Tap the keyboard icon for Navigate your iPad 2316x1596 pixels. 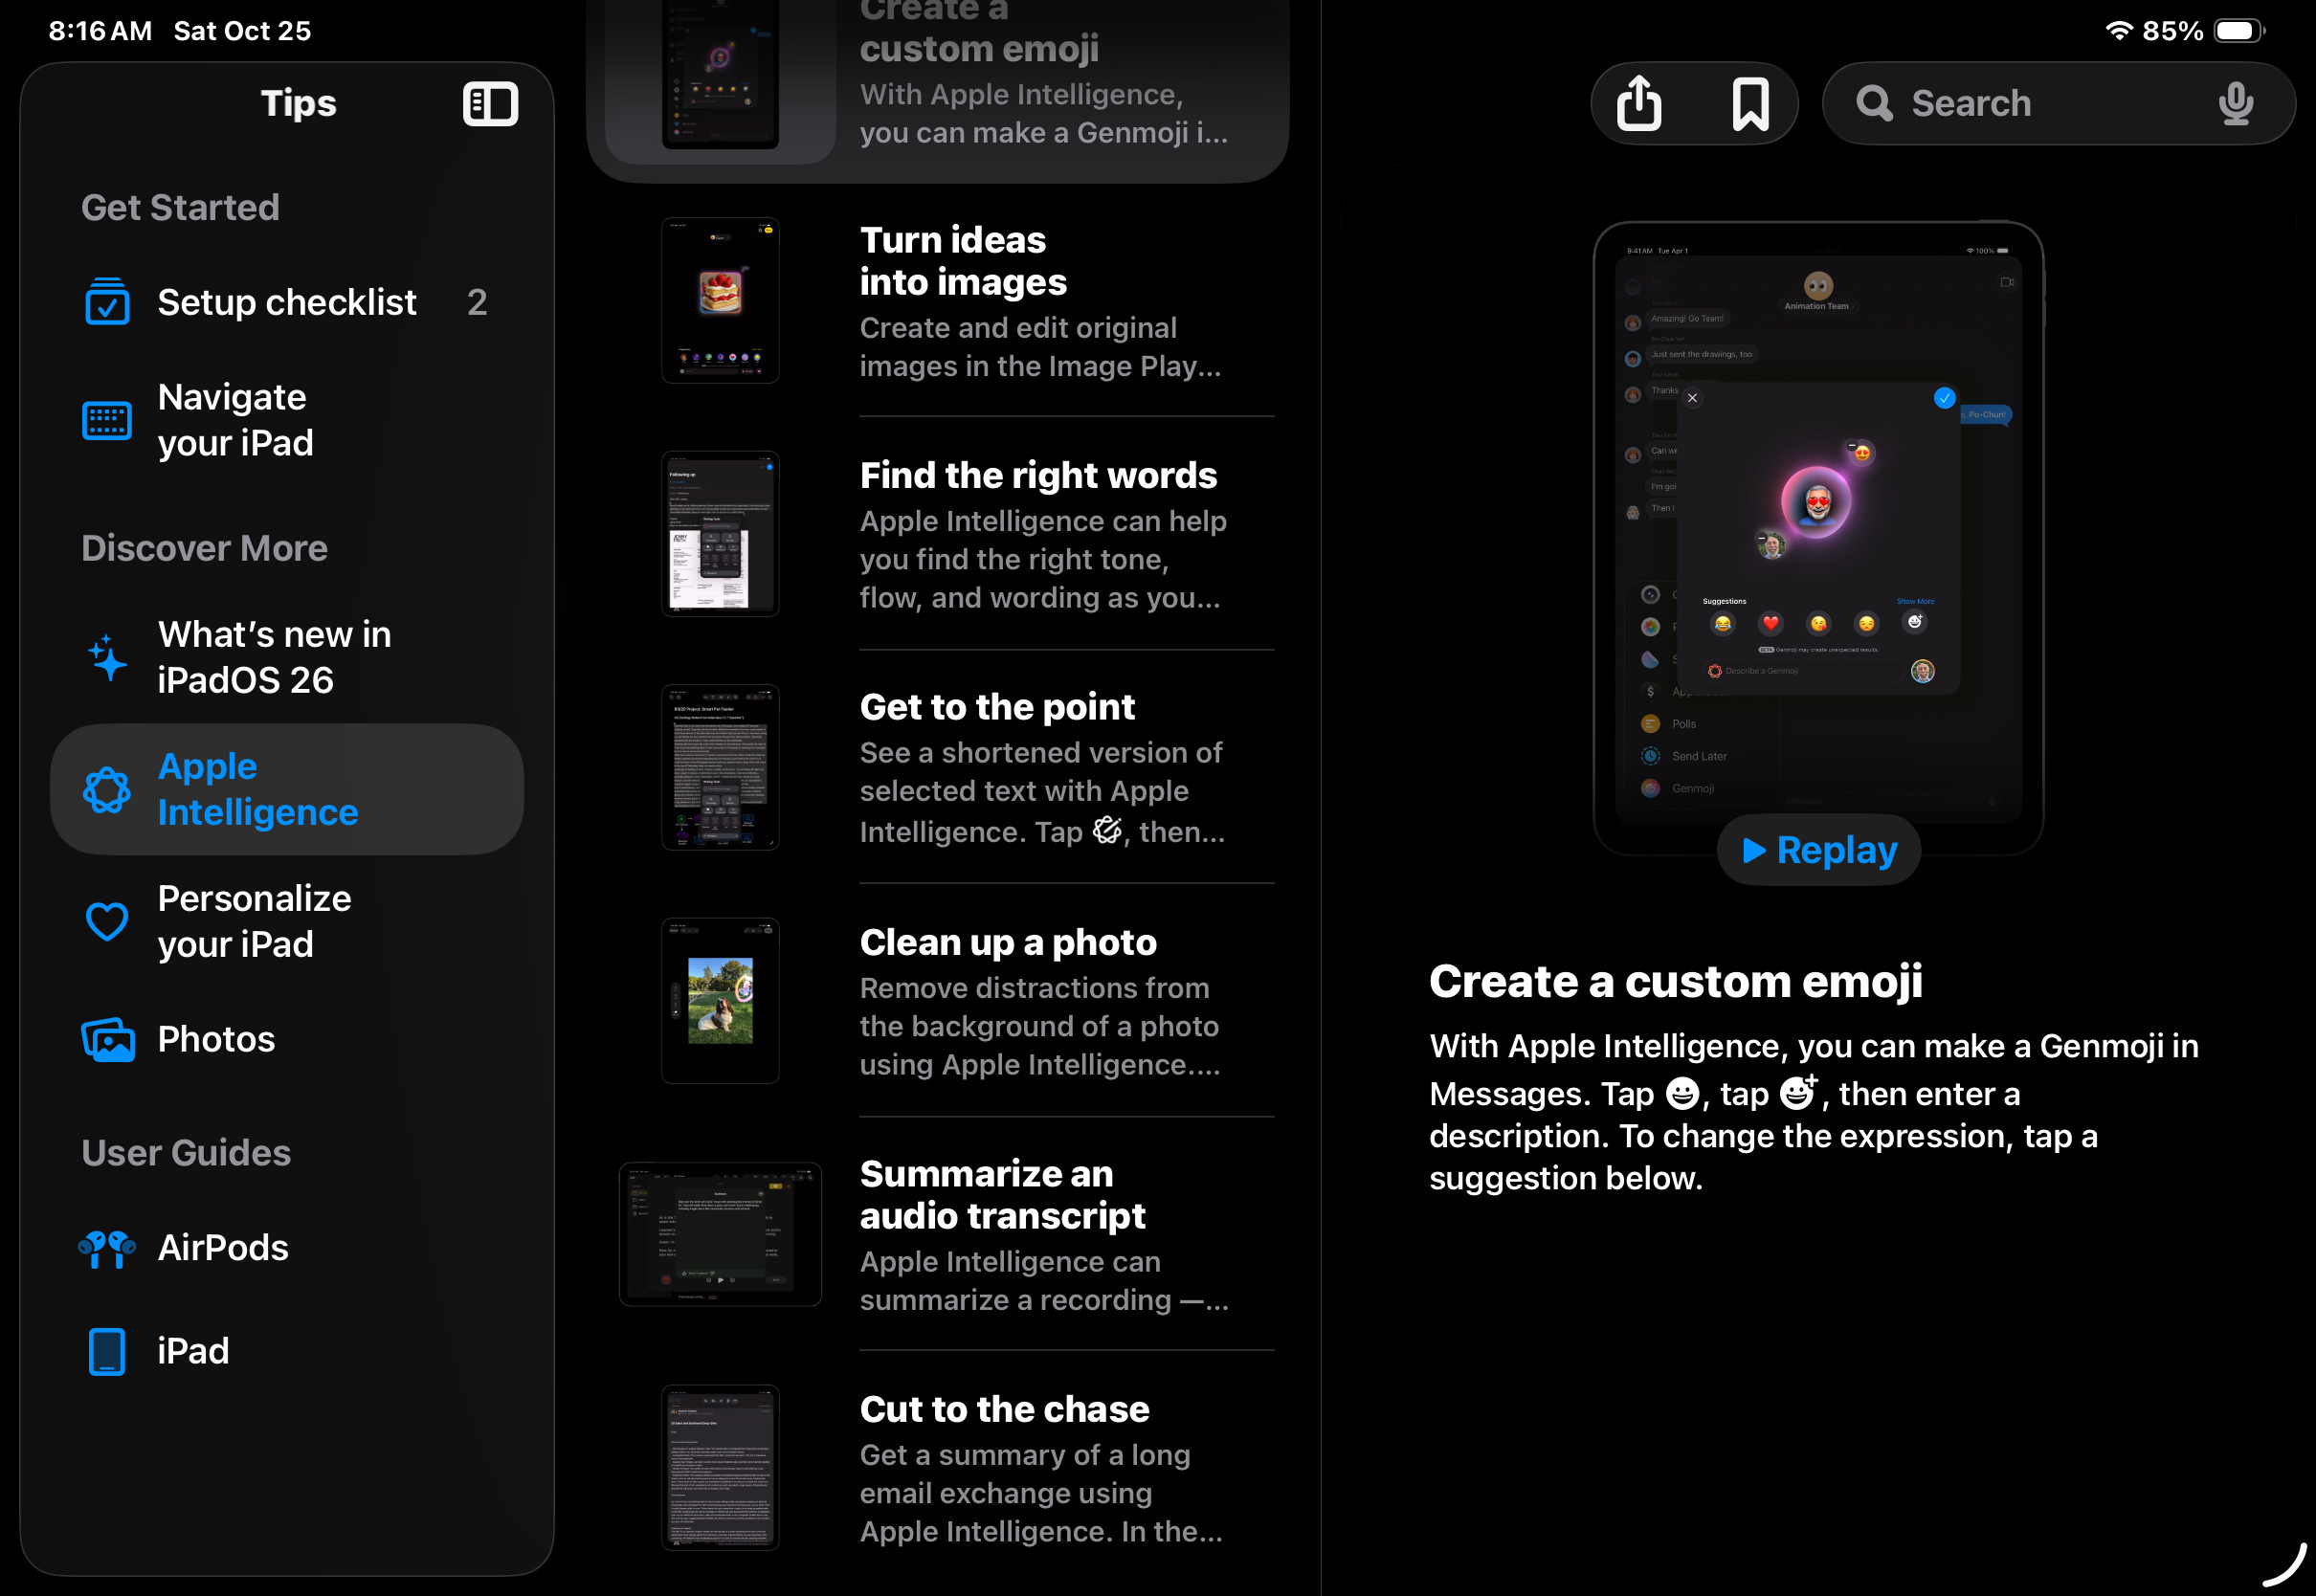tap(107, 420)
